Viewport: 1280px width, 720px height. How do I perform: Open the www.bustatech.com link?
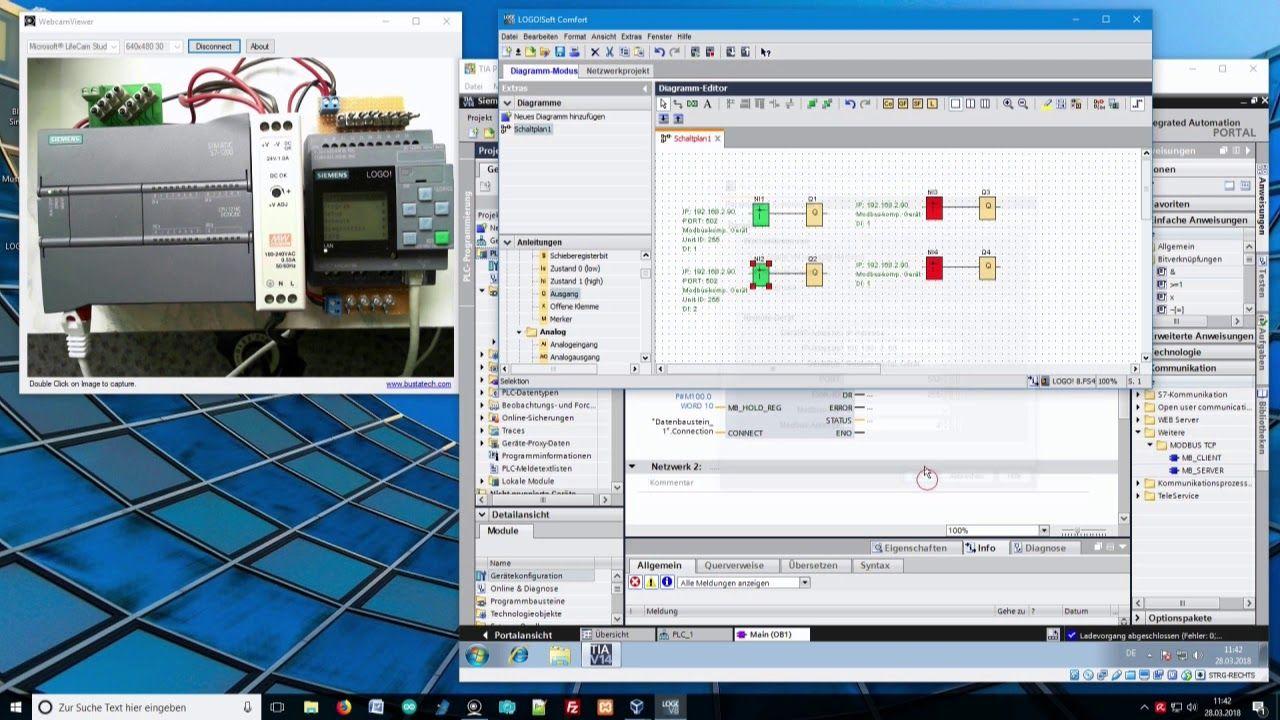click(x=419, y=384)
